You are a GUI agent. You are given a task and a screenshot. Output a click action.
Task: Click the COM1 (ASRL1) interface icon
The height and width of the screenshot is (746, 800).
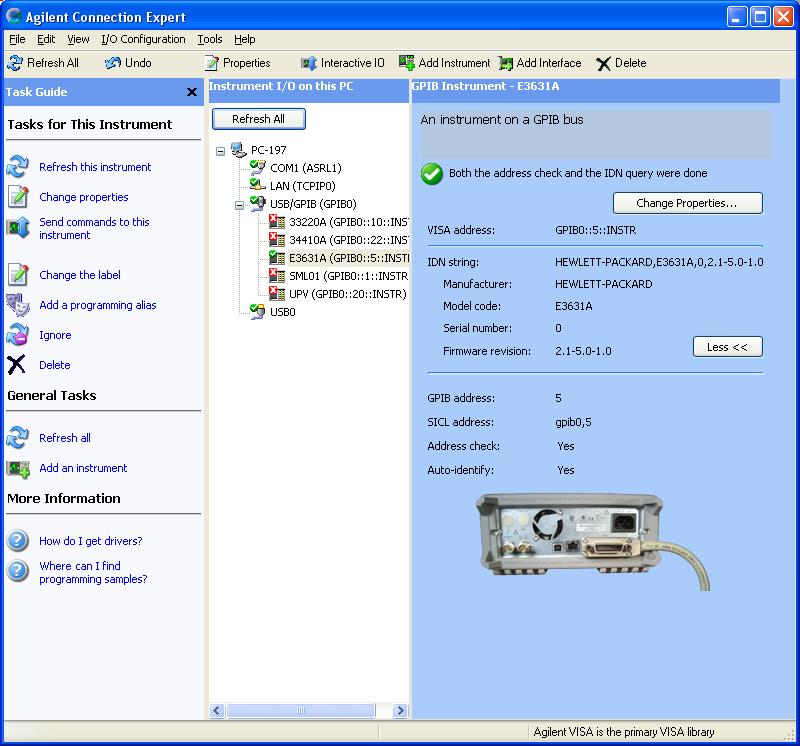pyautogui.click(x=258, y=167)
